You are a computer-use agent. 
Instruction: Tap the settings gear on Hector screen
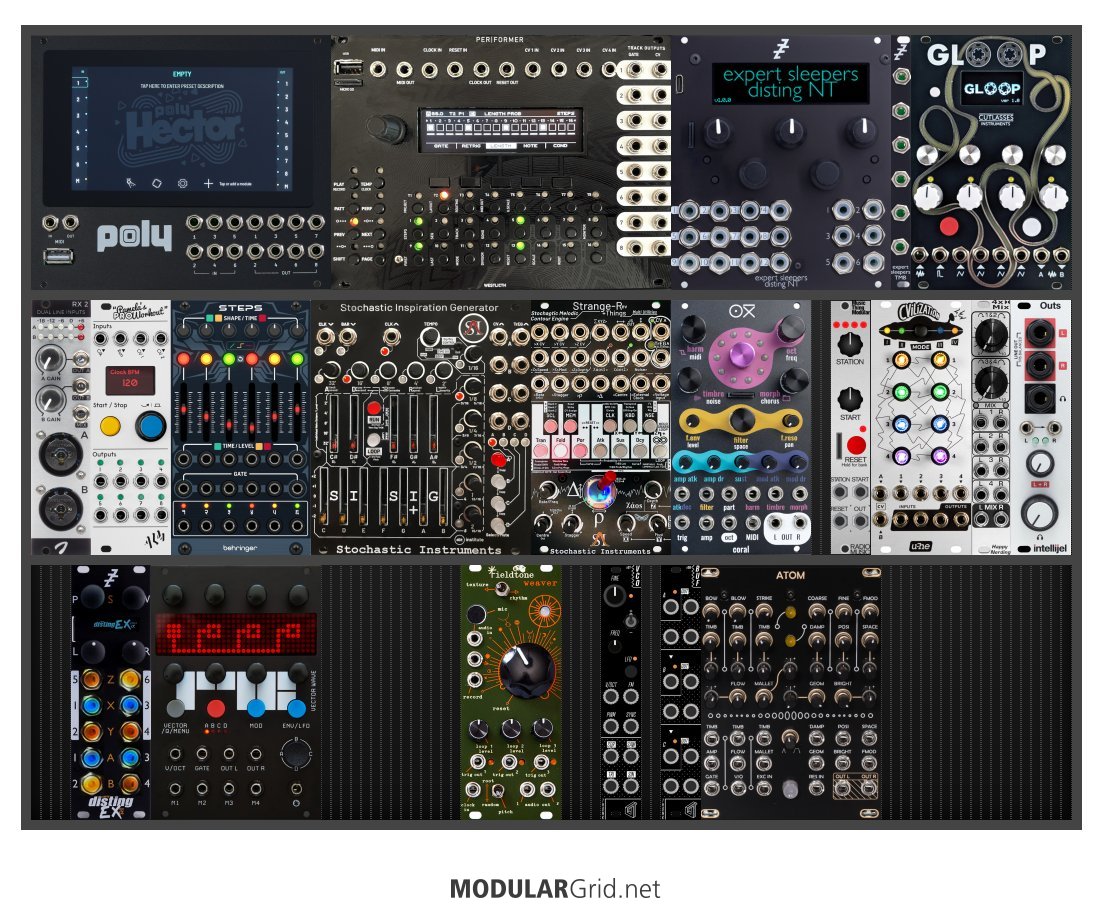(x=182, y=183)
